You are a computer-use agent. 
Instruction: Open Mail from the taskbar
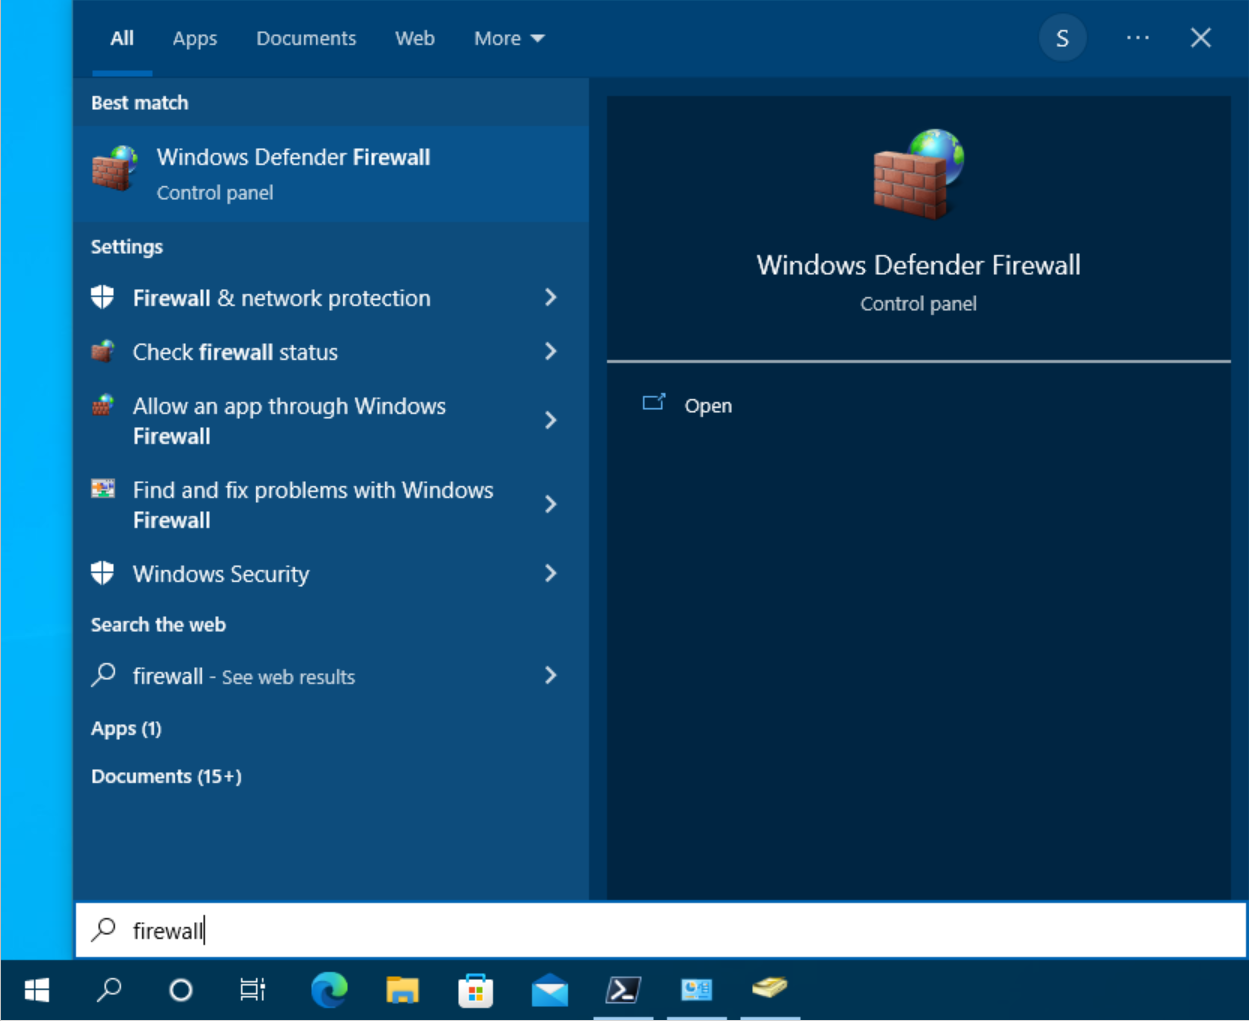pos(549,990)
